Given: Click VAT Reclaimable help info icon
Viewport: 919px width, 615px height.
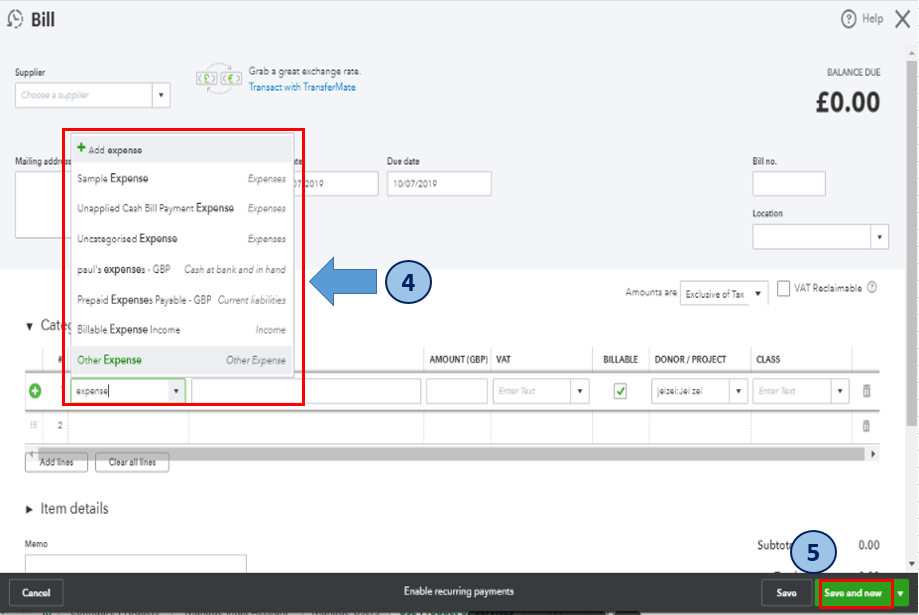Looking at the screenshot, I should point(872,287).
